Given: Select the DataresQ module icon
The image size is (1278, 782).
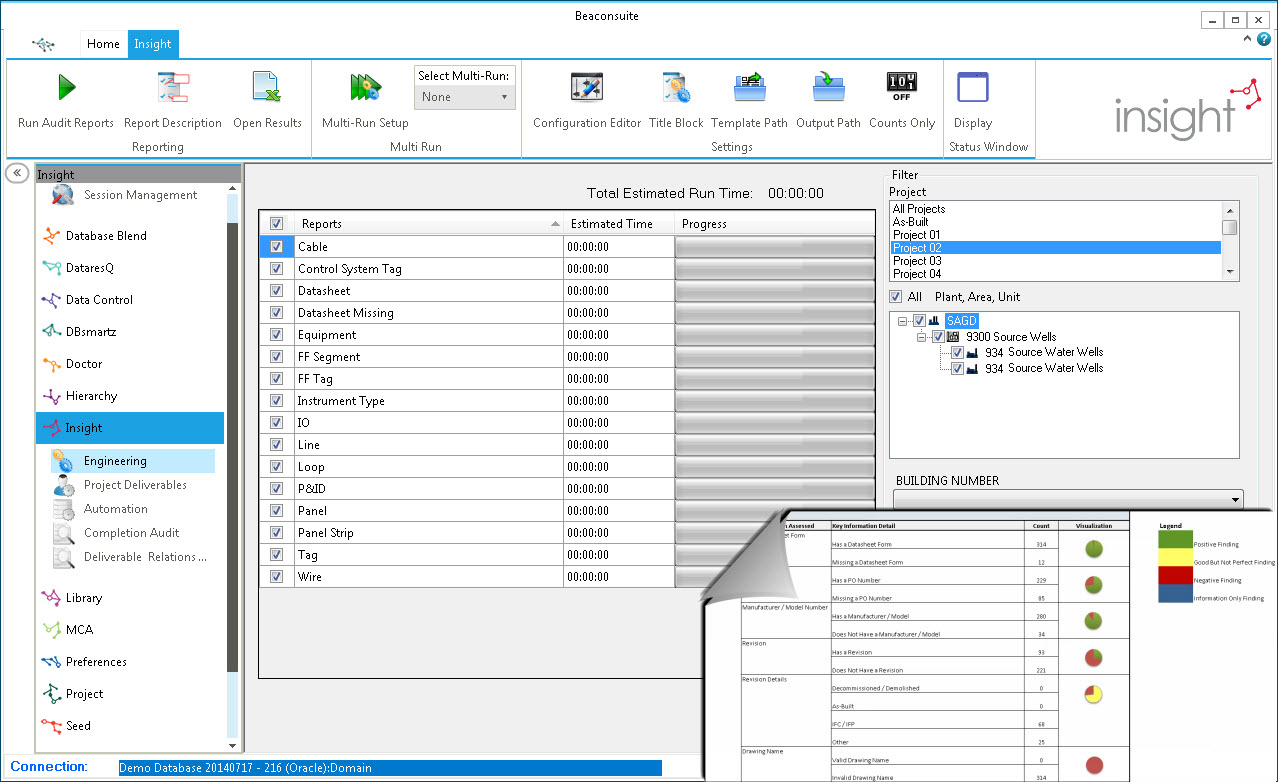Looking at the screenshot, I should tap(51, 268).
